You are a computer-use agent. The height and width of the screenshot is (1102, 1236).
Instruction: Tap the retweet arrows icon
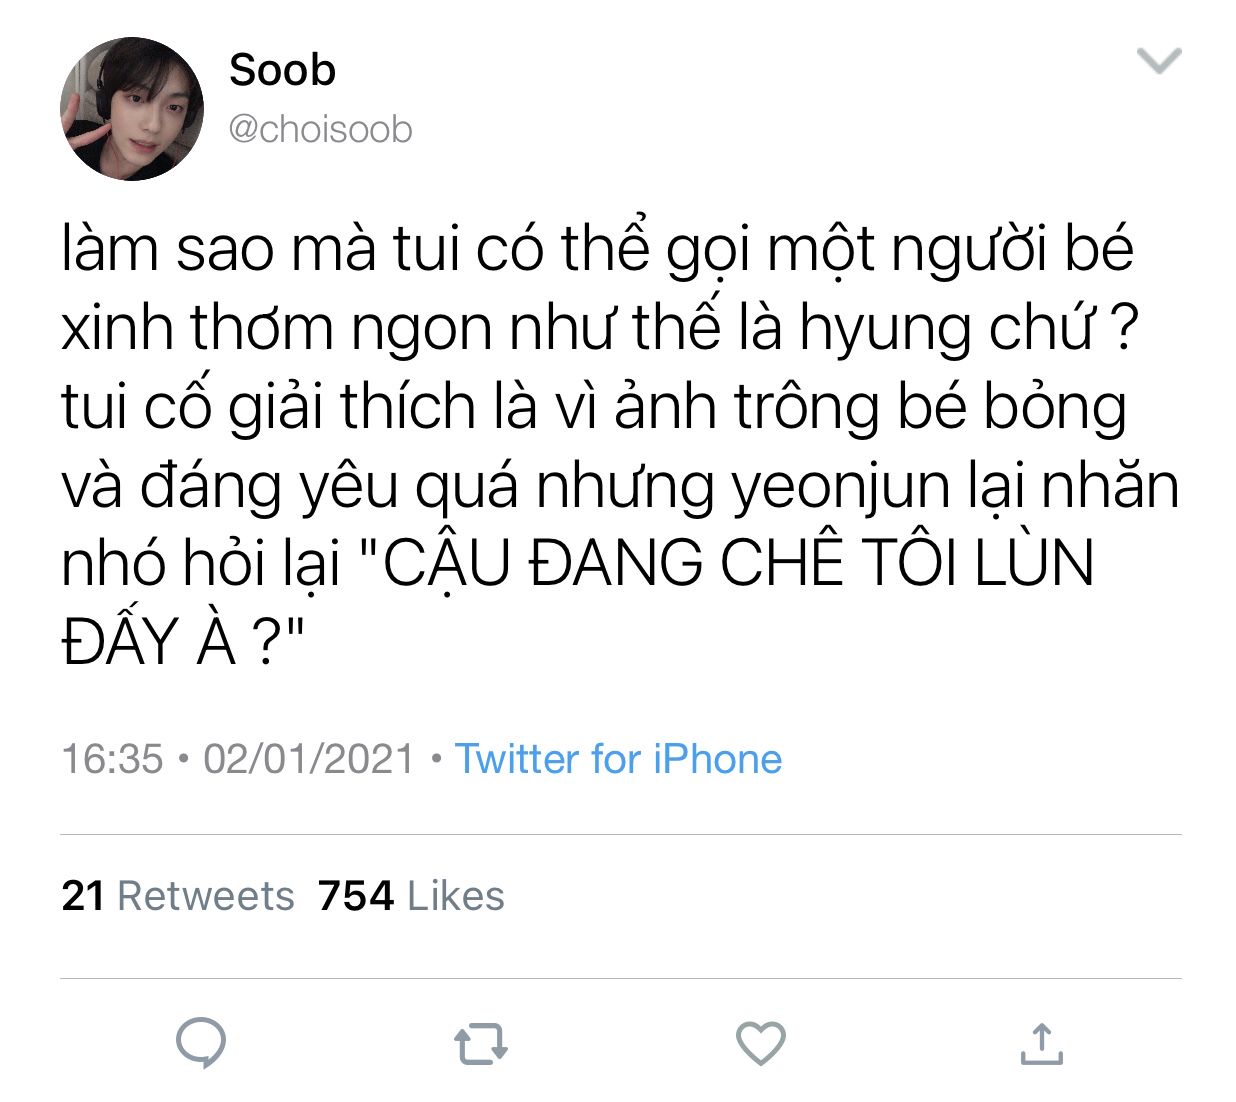[x=481, y=1043]
